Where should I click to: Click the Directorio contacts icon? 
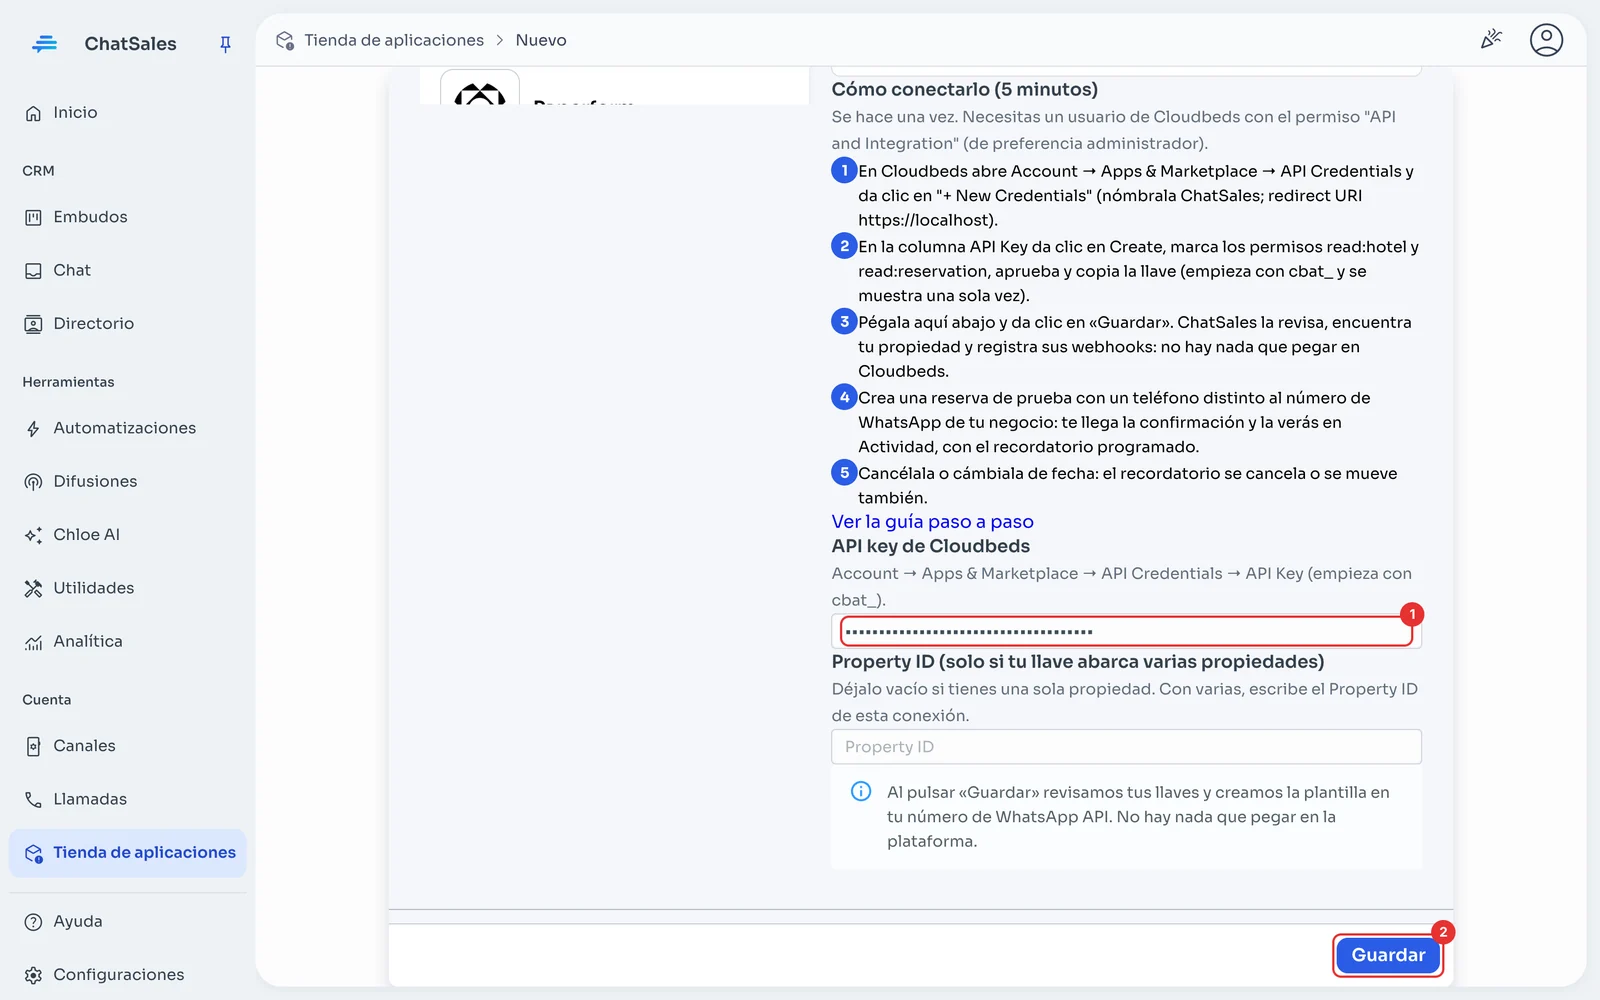tap(33, 324)
